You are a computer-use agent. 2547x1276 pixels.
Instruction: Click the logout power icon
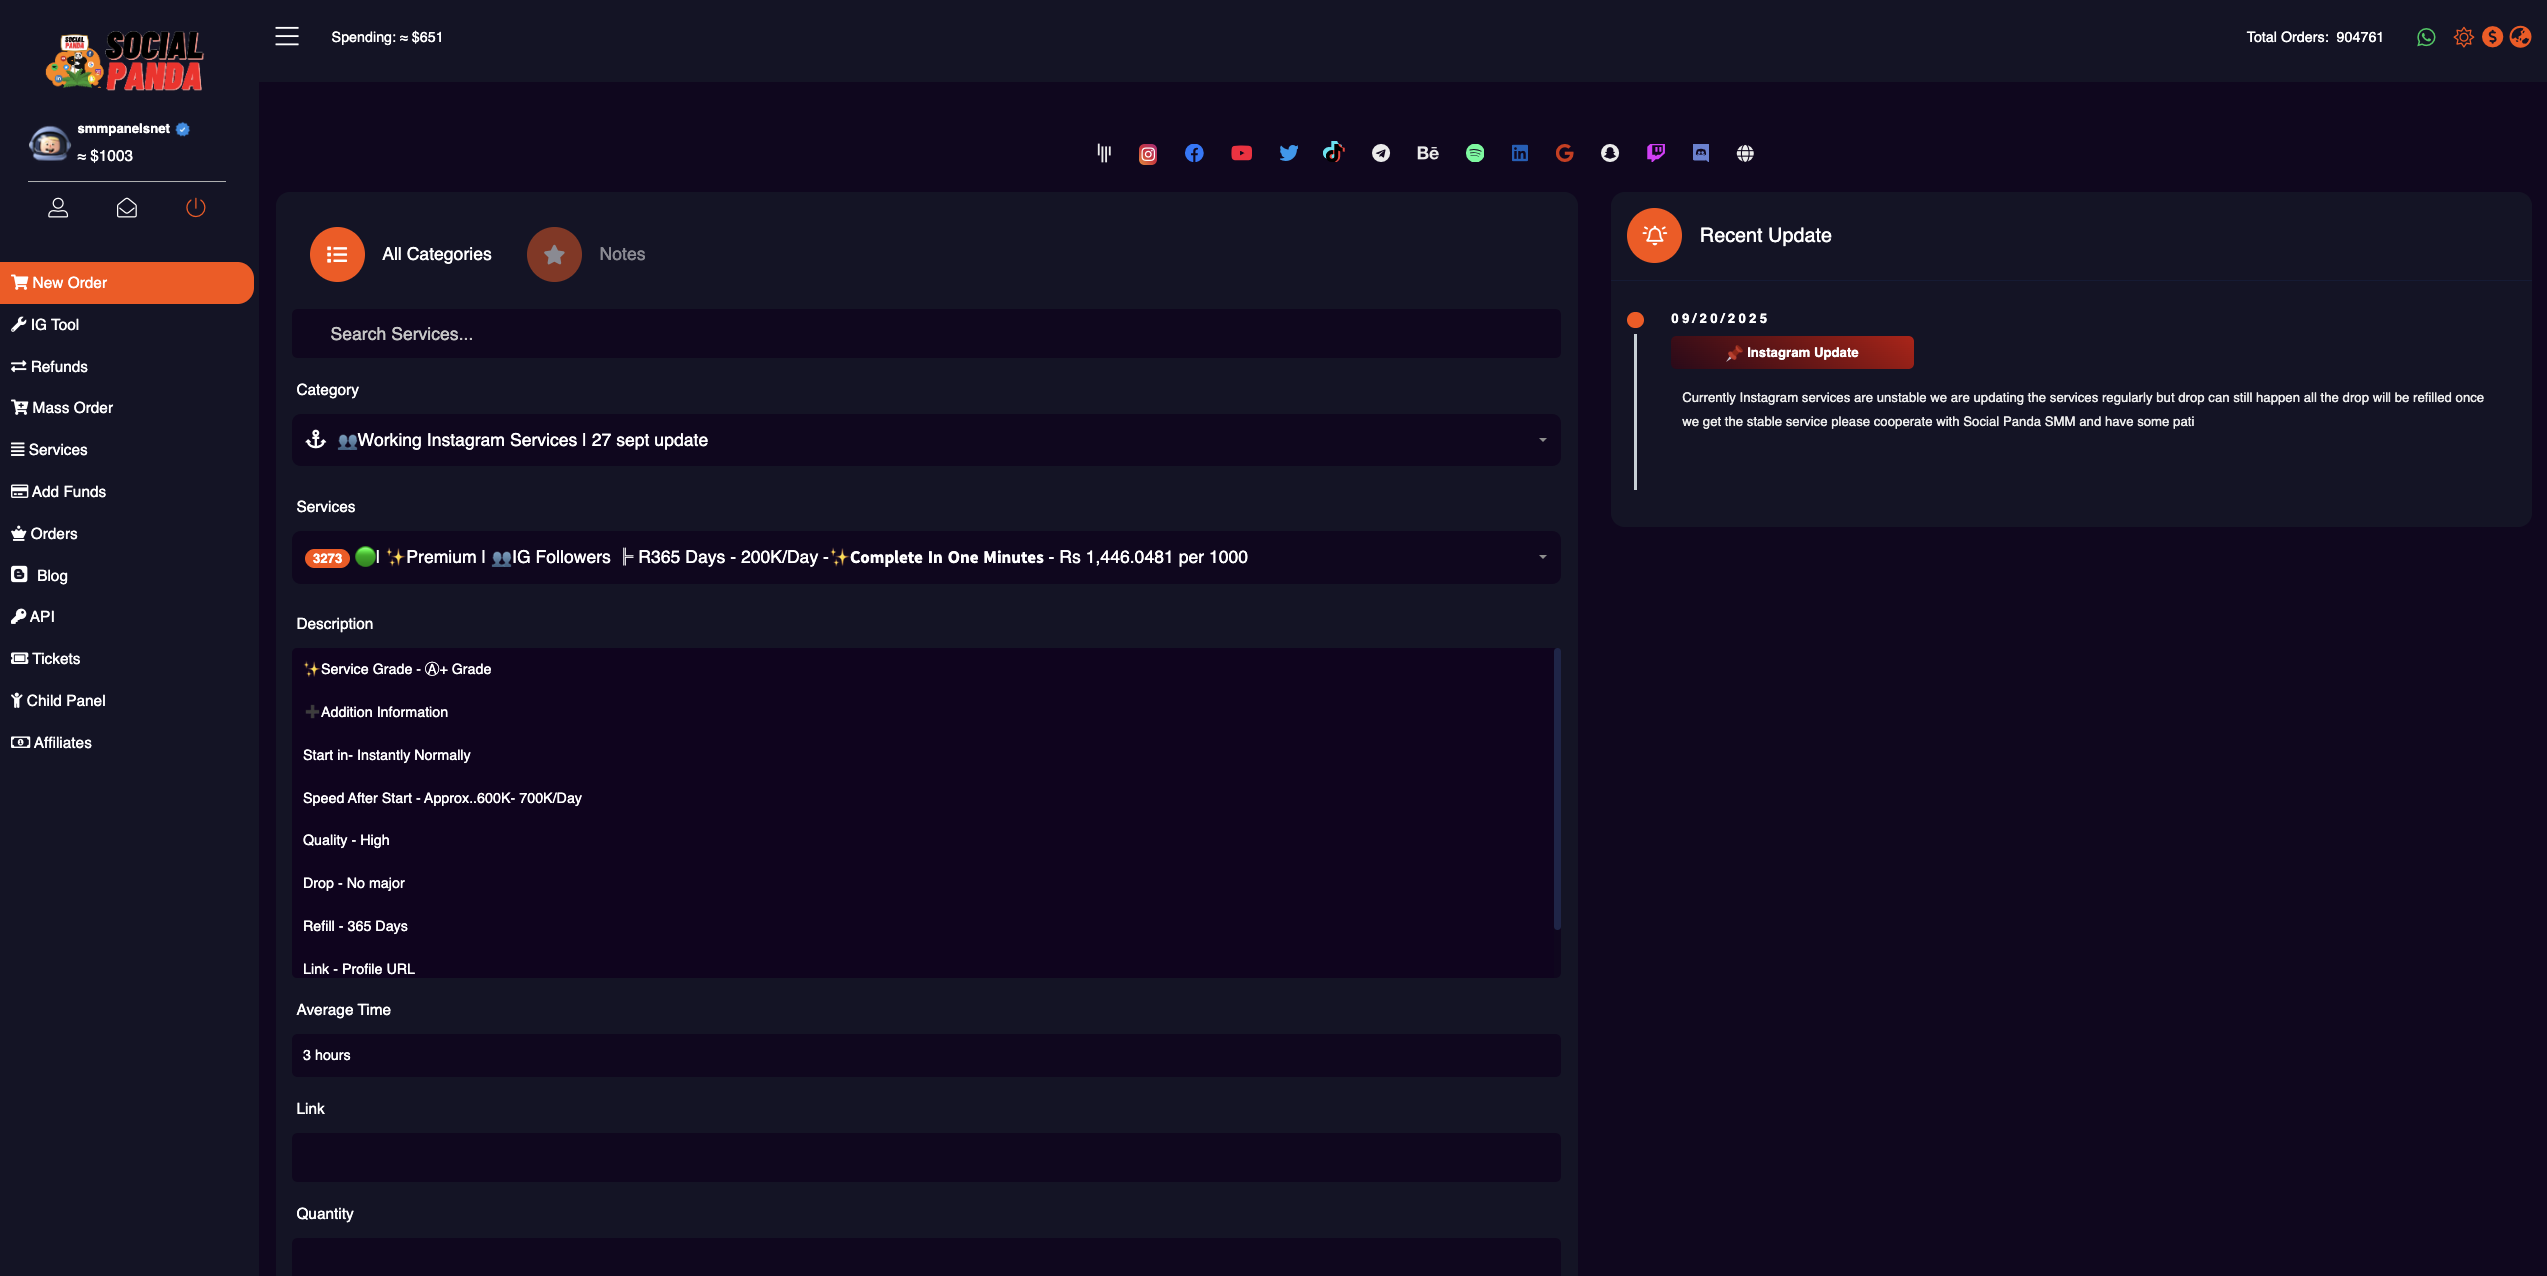click(x=195, y=208)
